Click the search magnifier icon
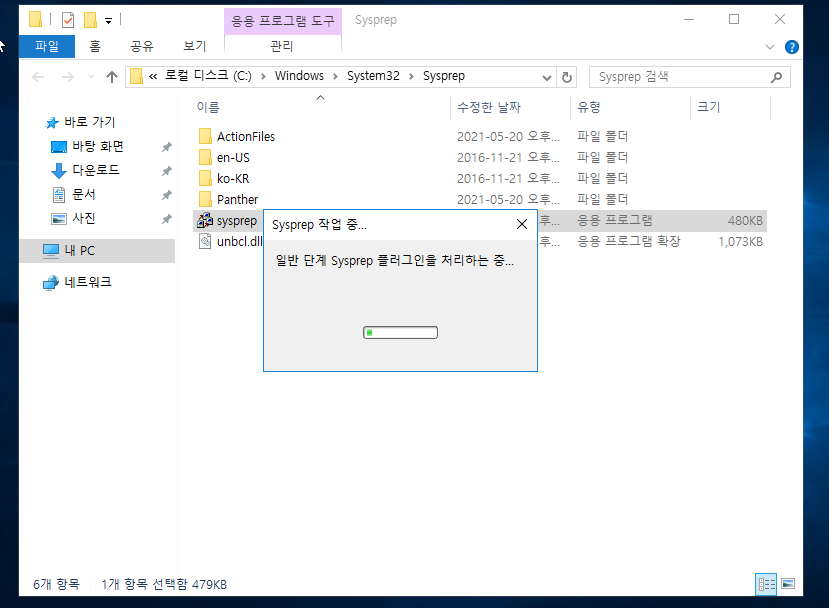829x608 pixels. [776, 77]
